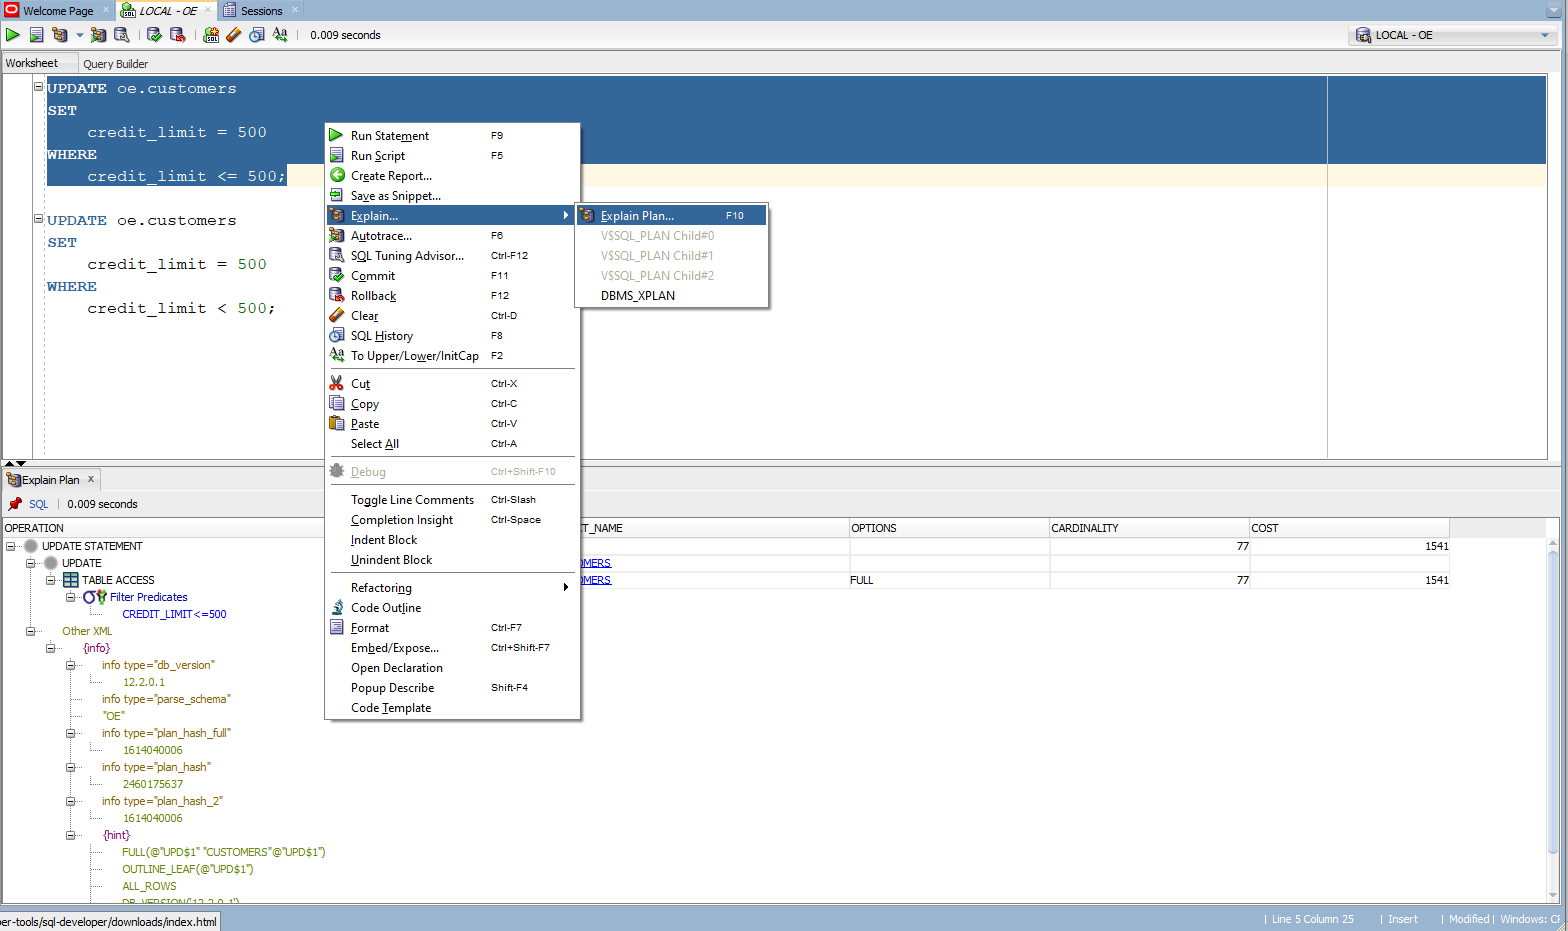Click Commit in the context menu
This screenshot has width=1568, height=931.
453,276
